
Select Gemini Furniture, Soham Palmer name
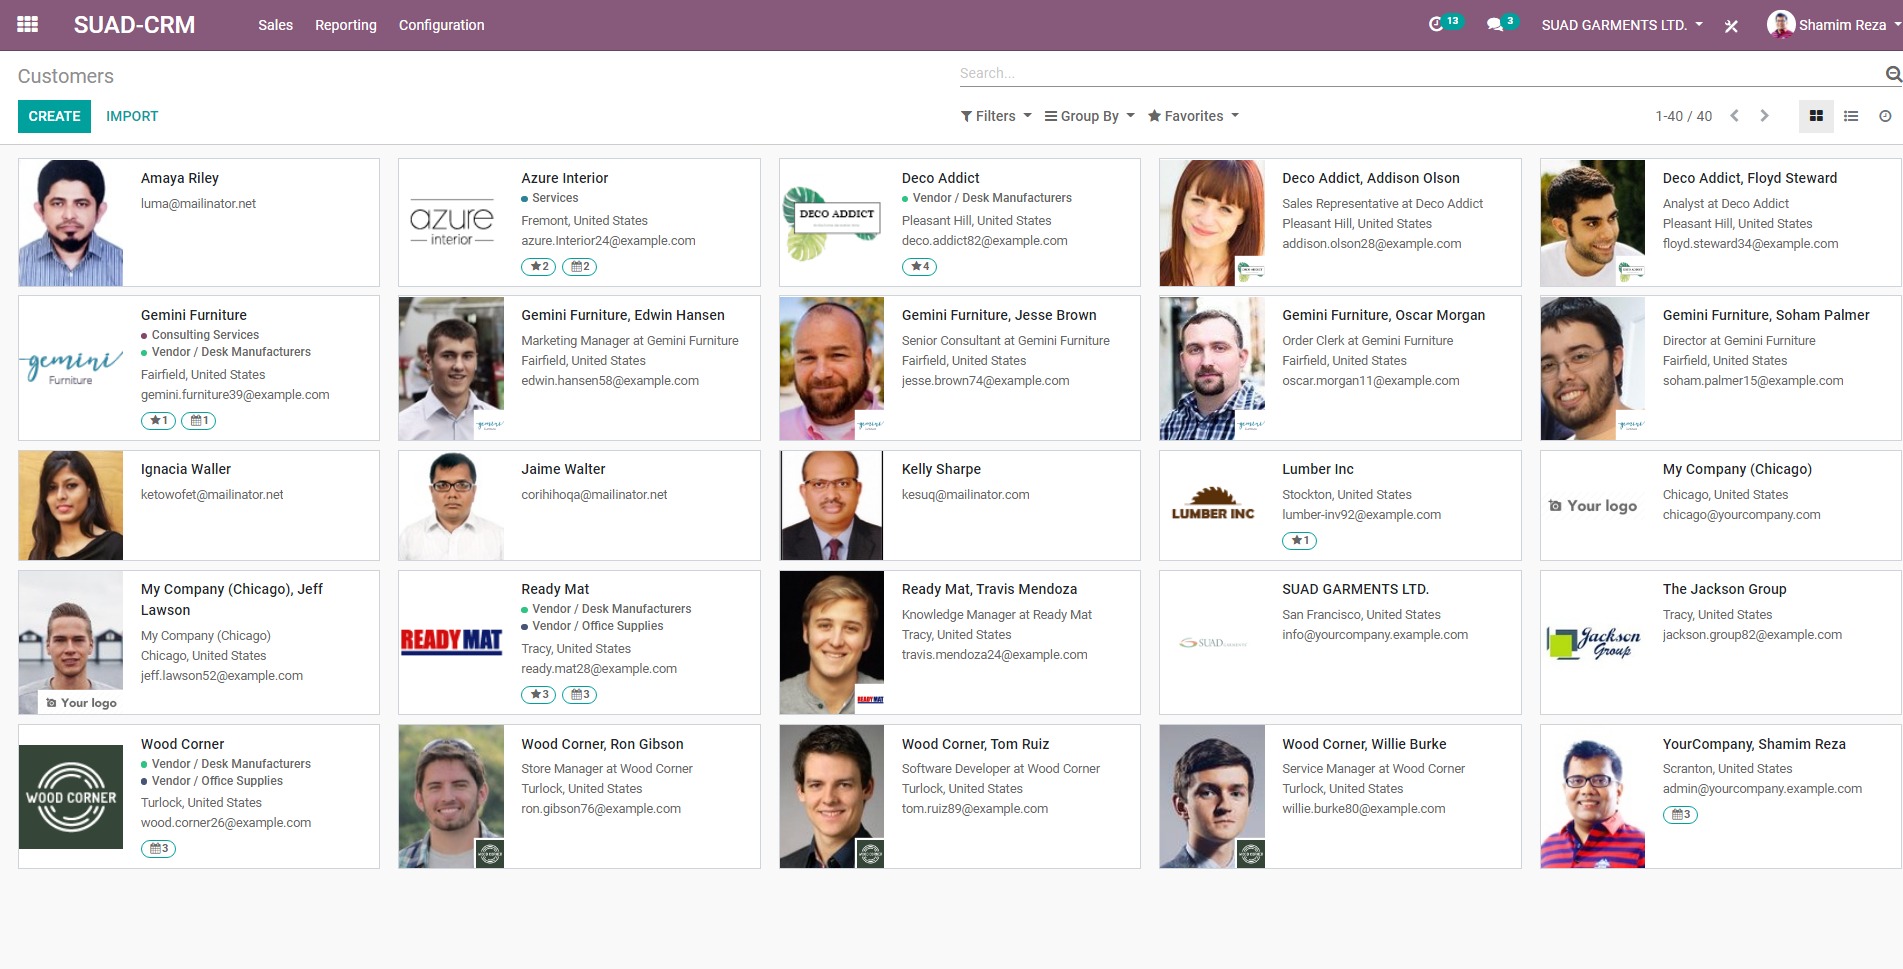(x=1765, y=315)
